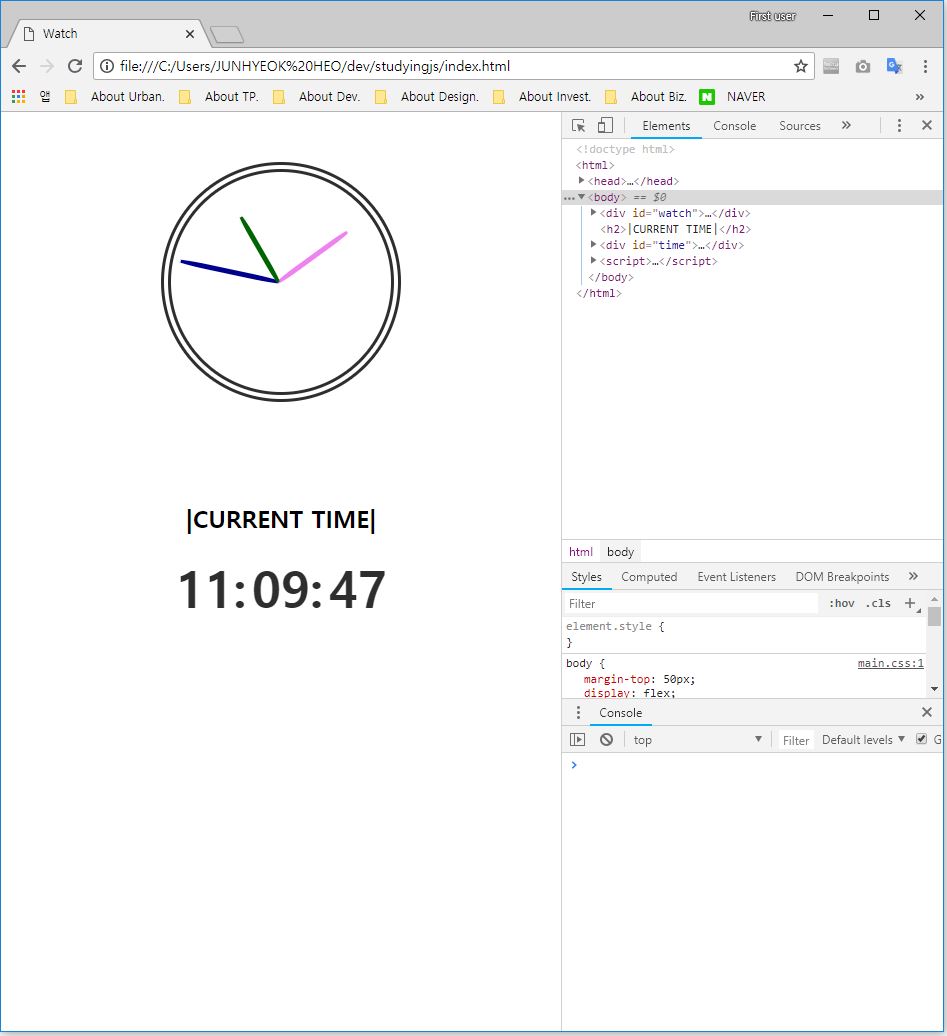Open the Chrome three-dot menu
The height and width of the screenshot is (1036, 947).
click(x=925, y=66)
